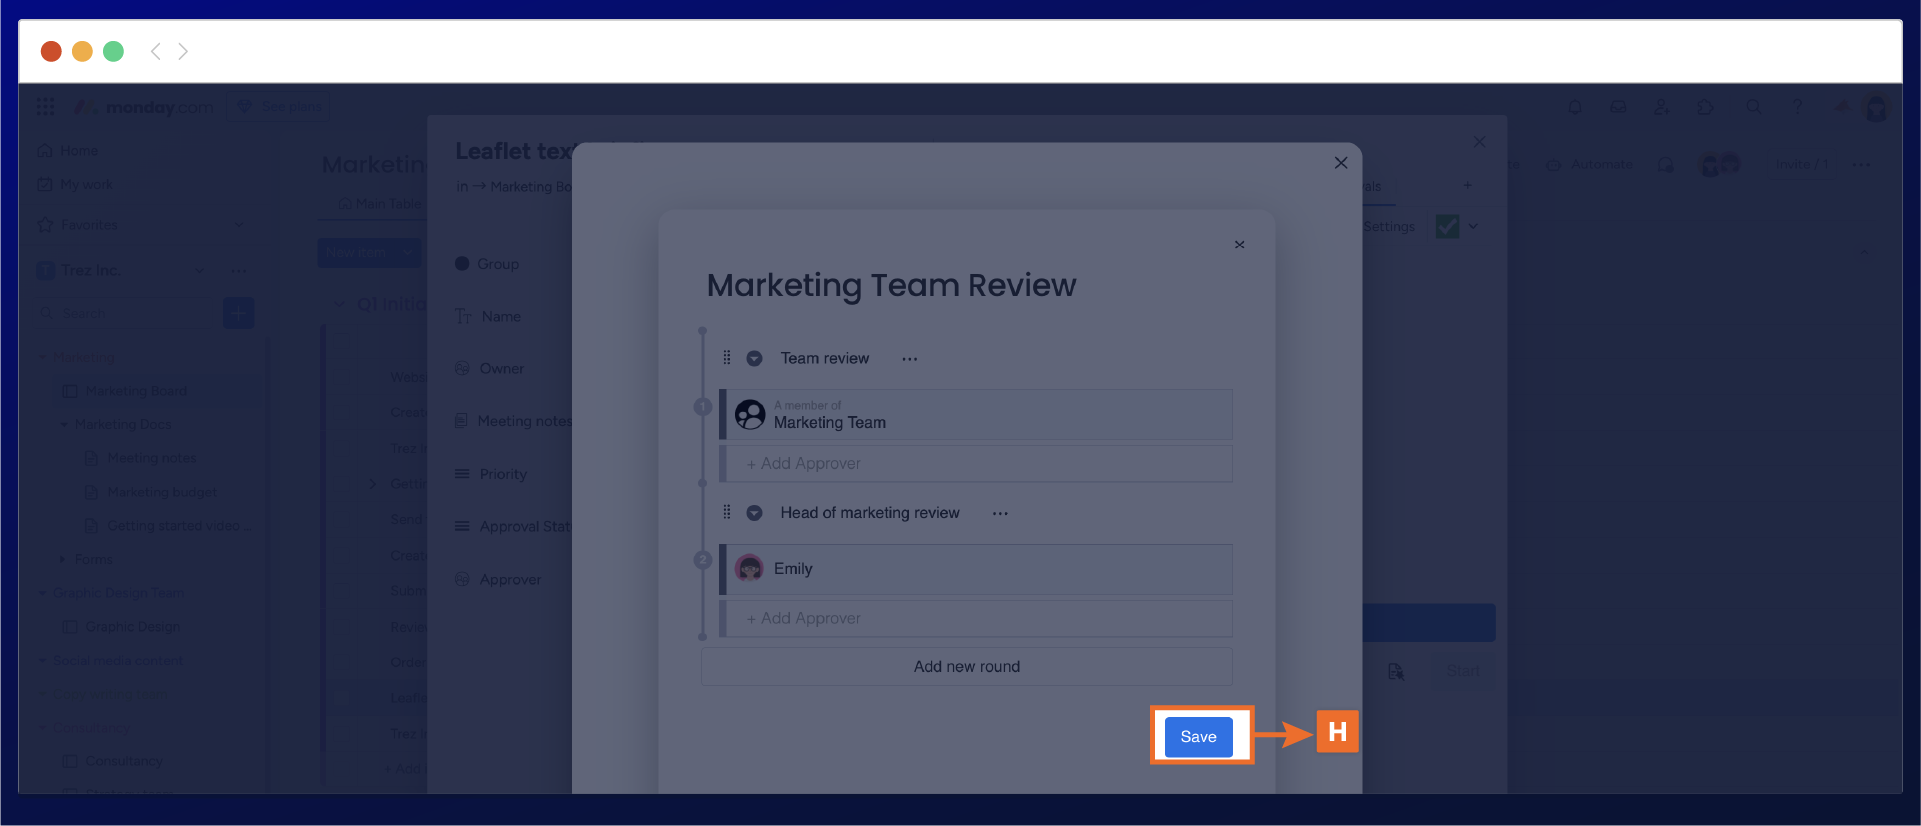This screenshot has height=826, width=1921.
Task: Grab the Team review drag handle
Action: pos(727,358)
